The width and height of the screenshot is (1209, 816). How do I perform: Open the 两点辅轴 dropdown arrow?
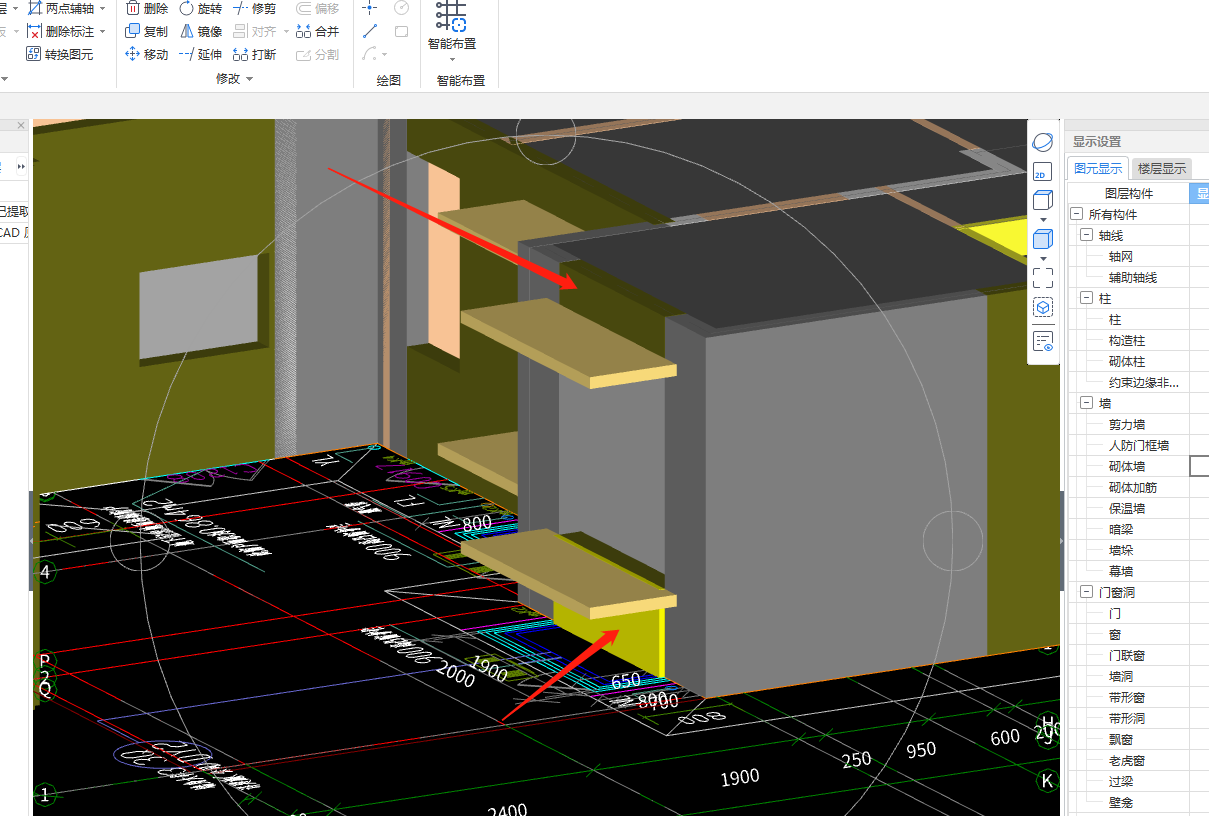(x=102, y=8)
